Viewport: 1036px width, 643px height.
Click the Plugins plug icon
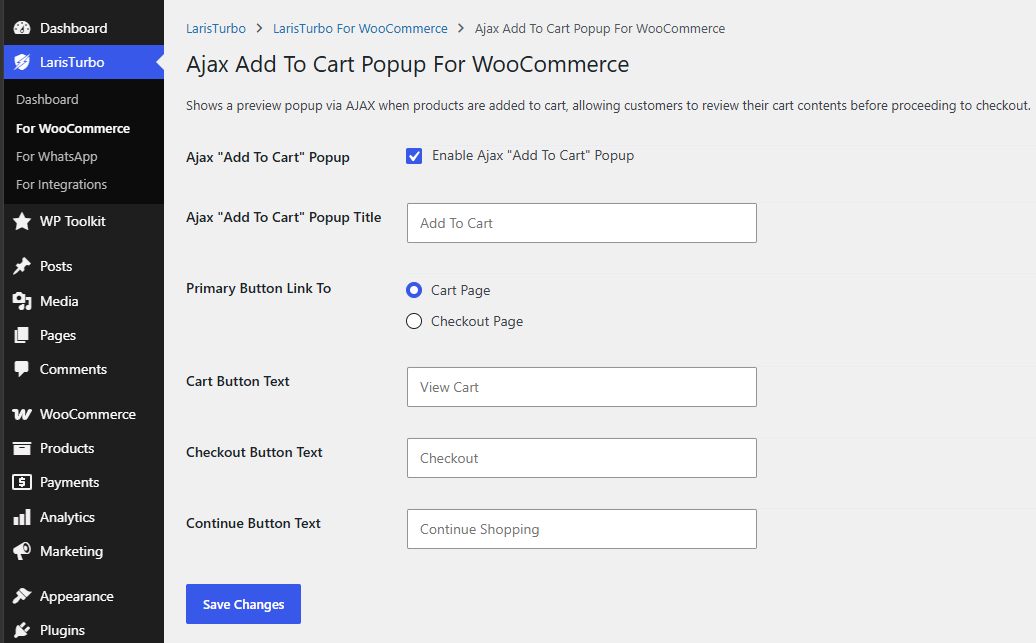[x=22, y=630]
